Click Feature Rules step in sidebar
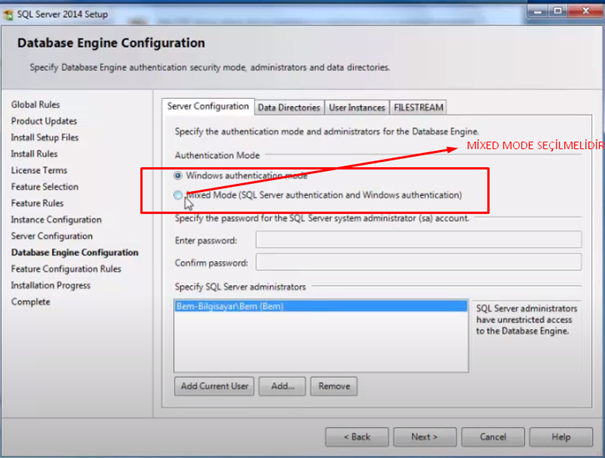This screenshot has width=605, height=458. 37,203
